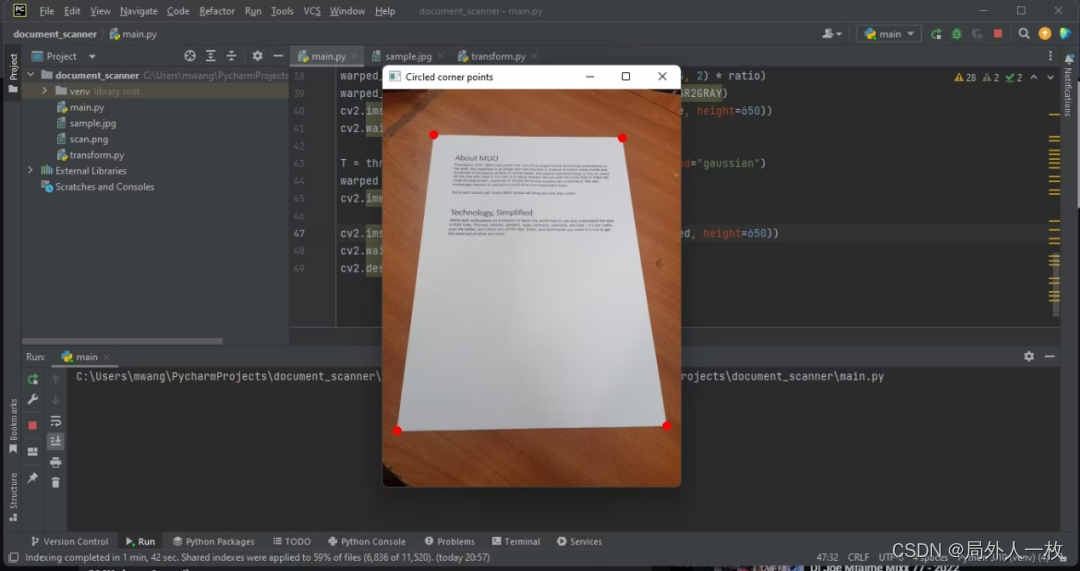Image resolution: width=1080 pixels, height=571 pixels.
Task: Click the Select Opened File target icon
Action: [x=190, y=56]
